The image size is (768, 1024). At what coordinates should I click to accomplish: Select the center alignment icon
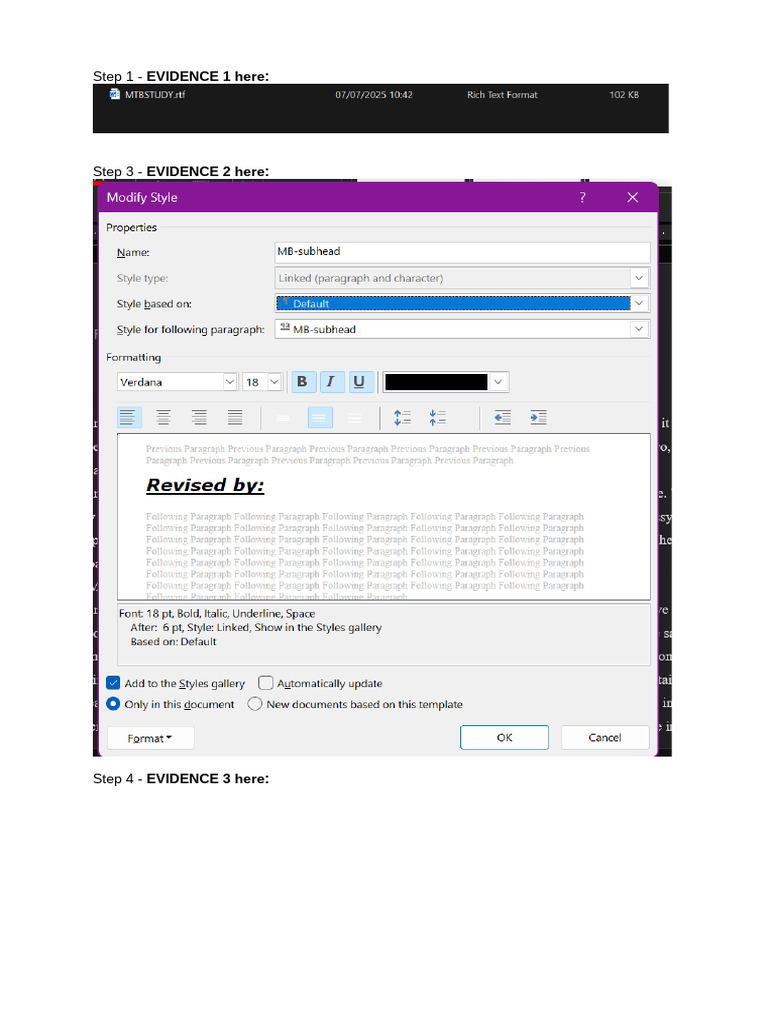pyautogui.click(x=163, y=417)
